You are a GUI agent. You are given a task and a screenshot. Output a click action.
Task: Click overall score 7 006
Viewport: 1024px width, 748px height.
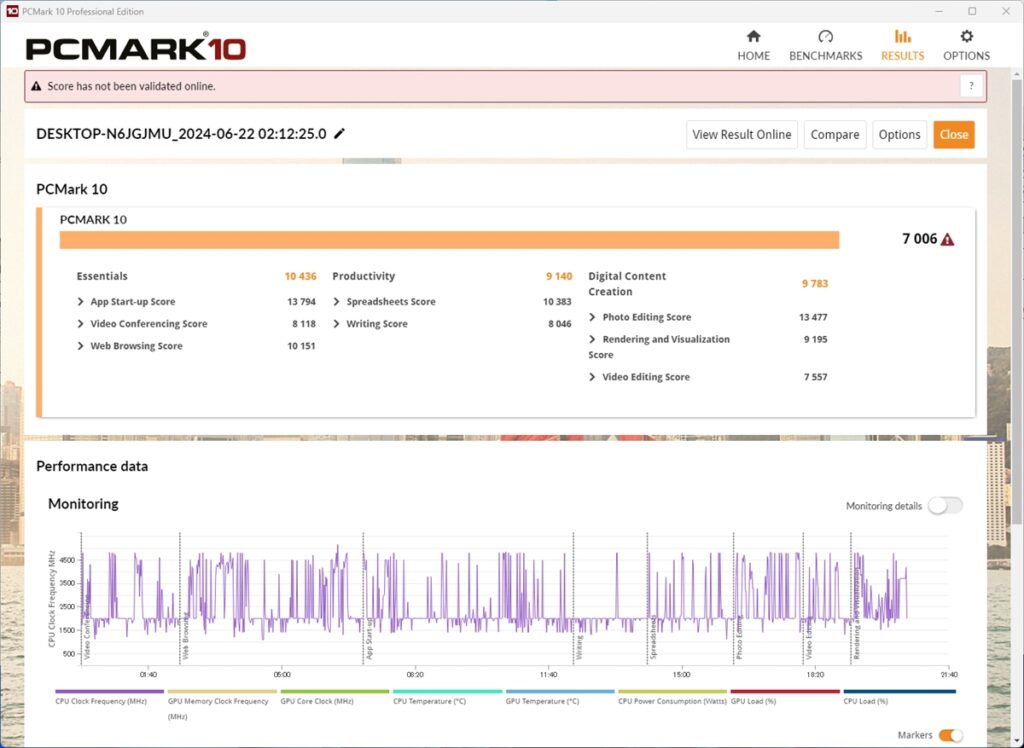click(x=920, y=239)
